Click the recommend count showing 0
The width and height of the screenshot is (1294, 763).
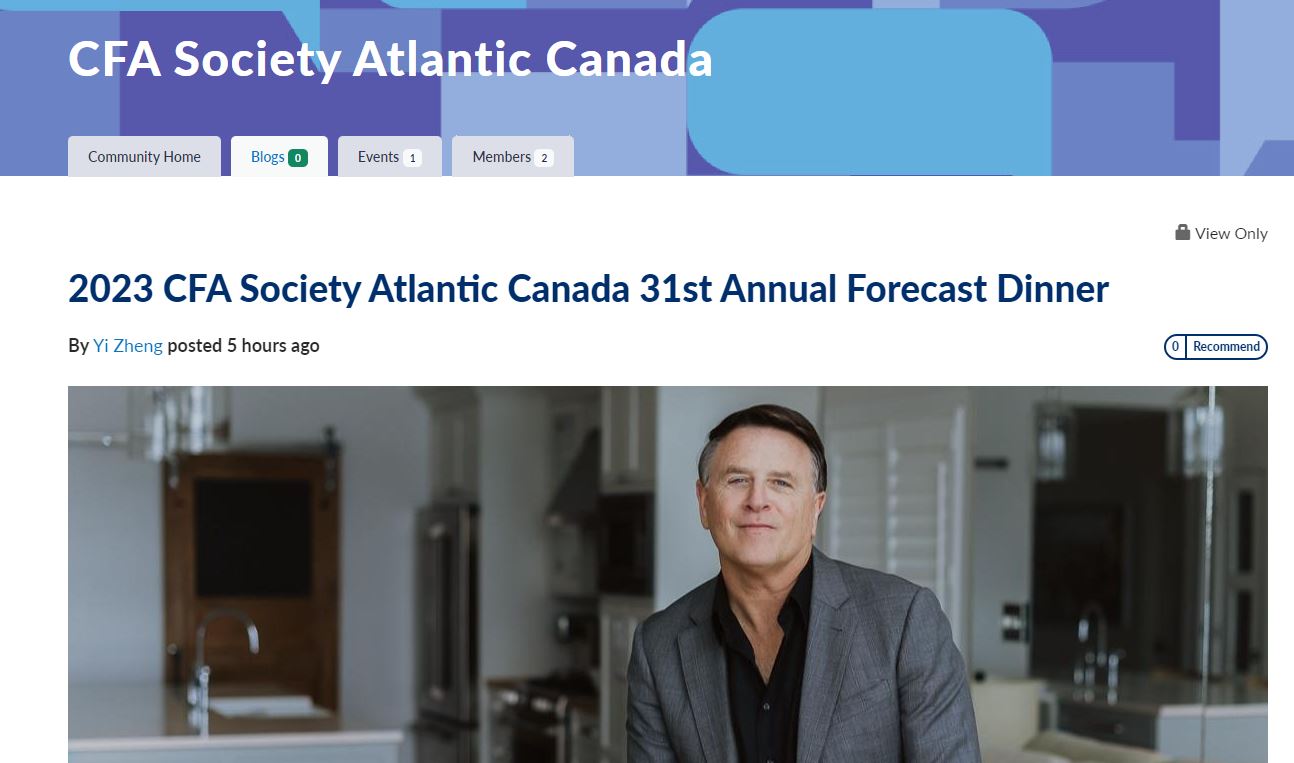1175,347
